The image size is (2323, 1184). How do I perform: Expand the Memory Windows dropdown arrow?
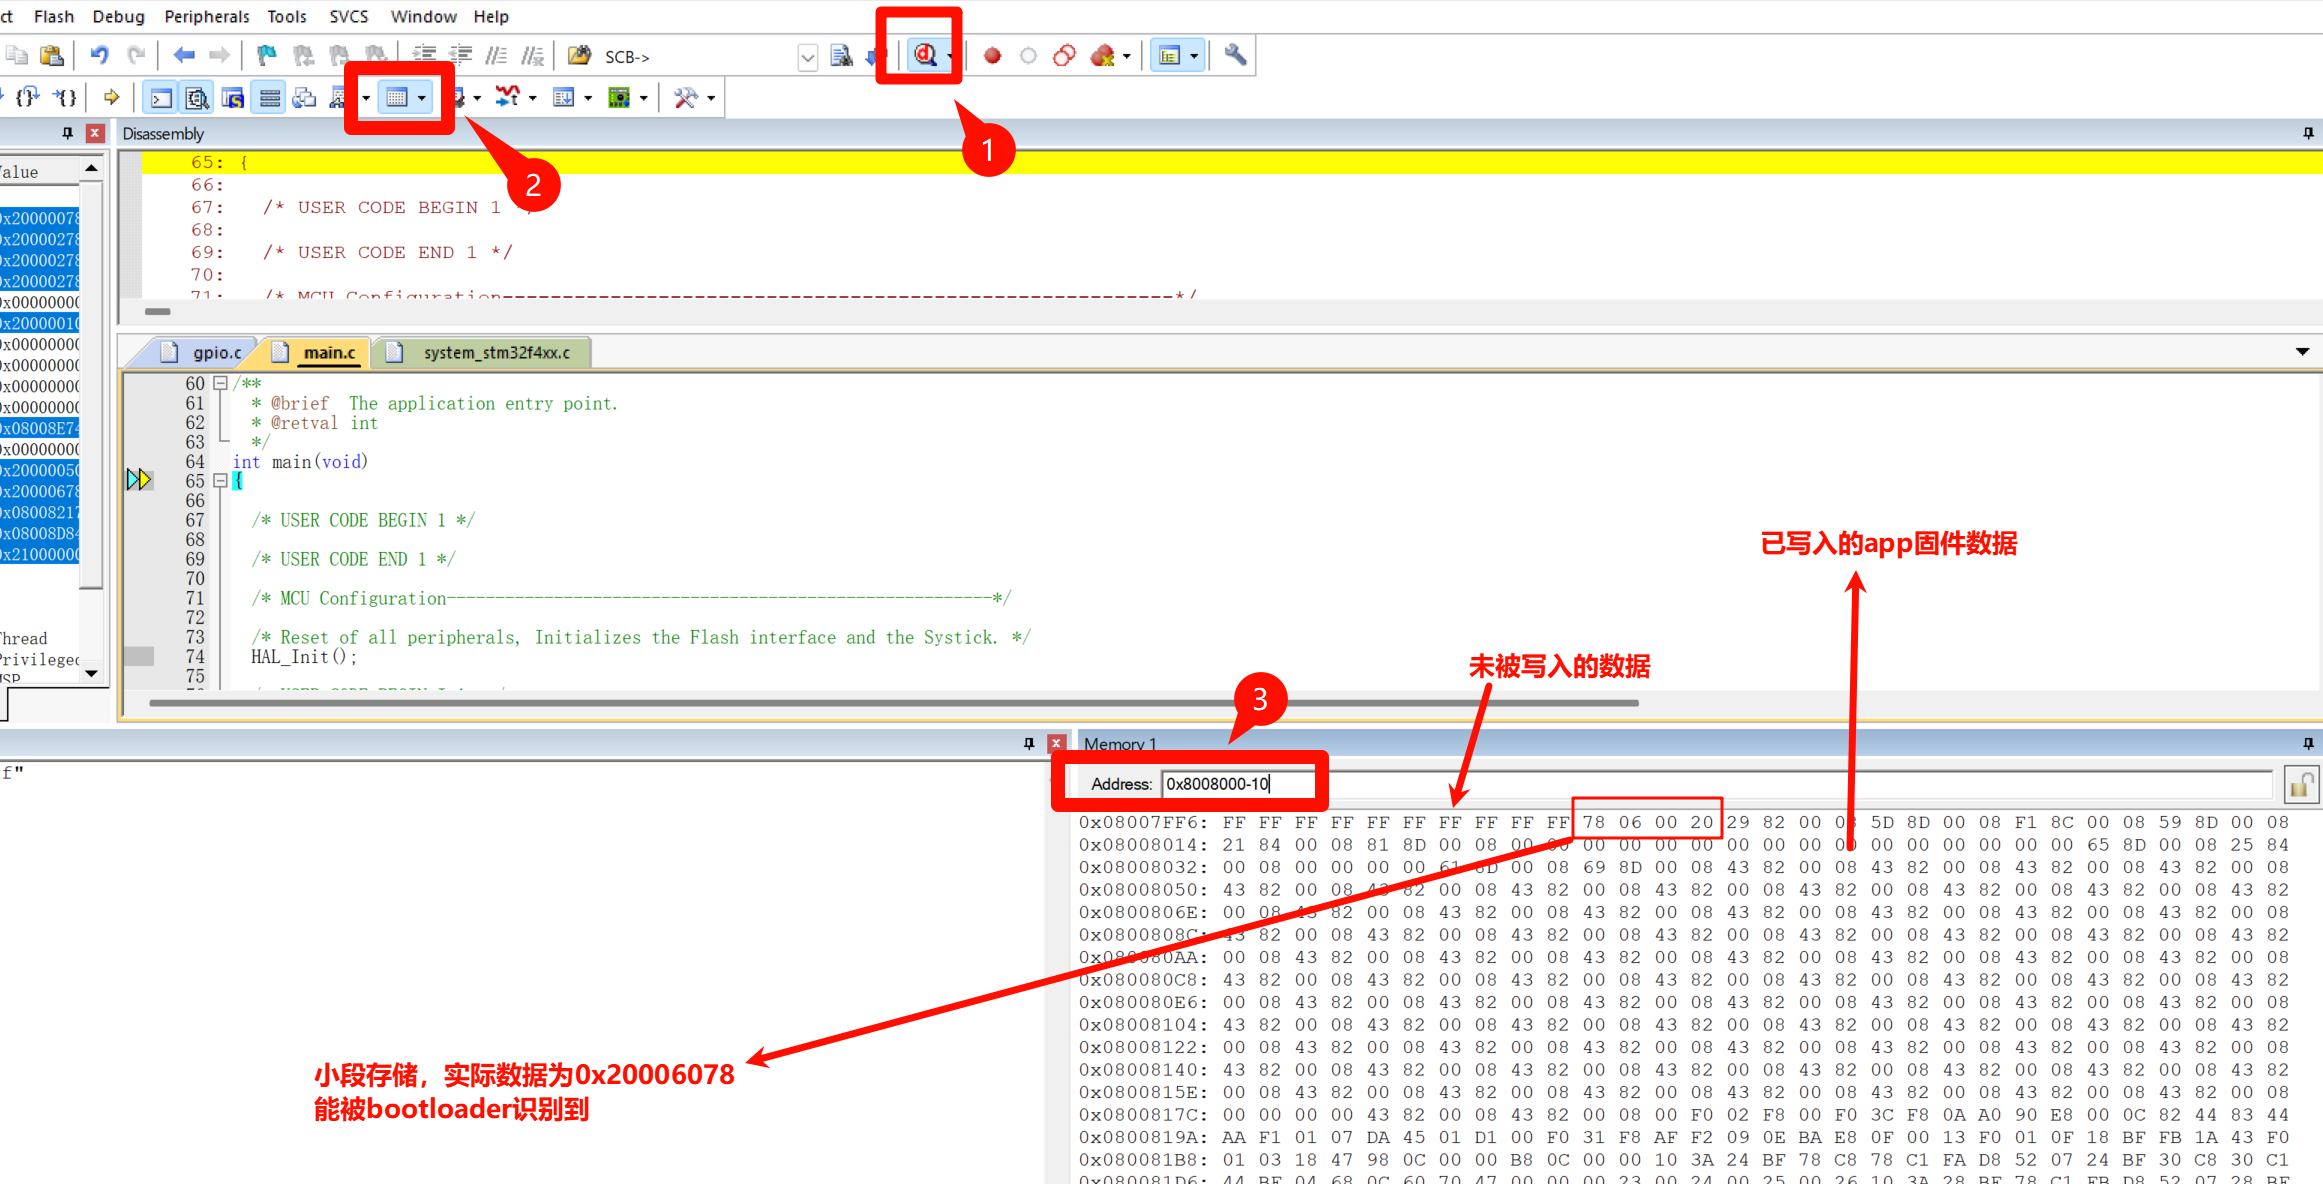pos(422,97)
